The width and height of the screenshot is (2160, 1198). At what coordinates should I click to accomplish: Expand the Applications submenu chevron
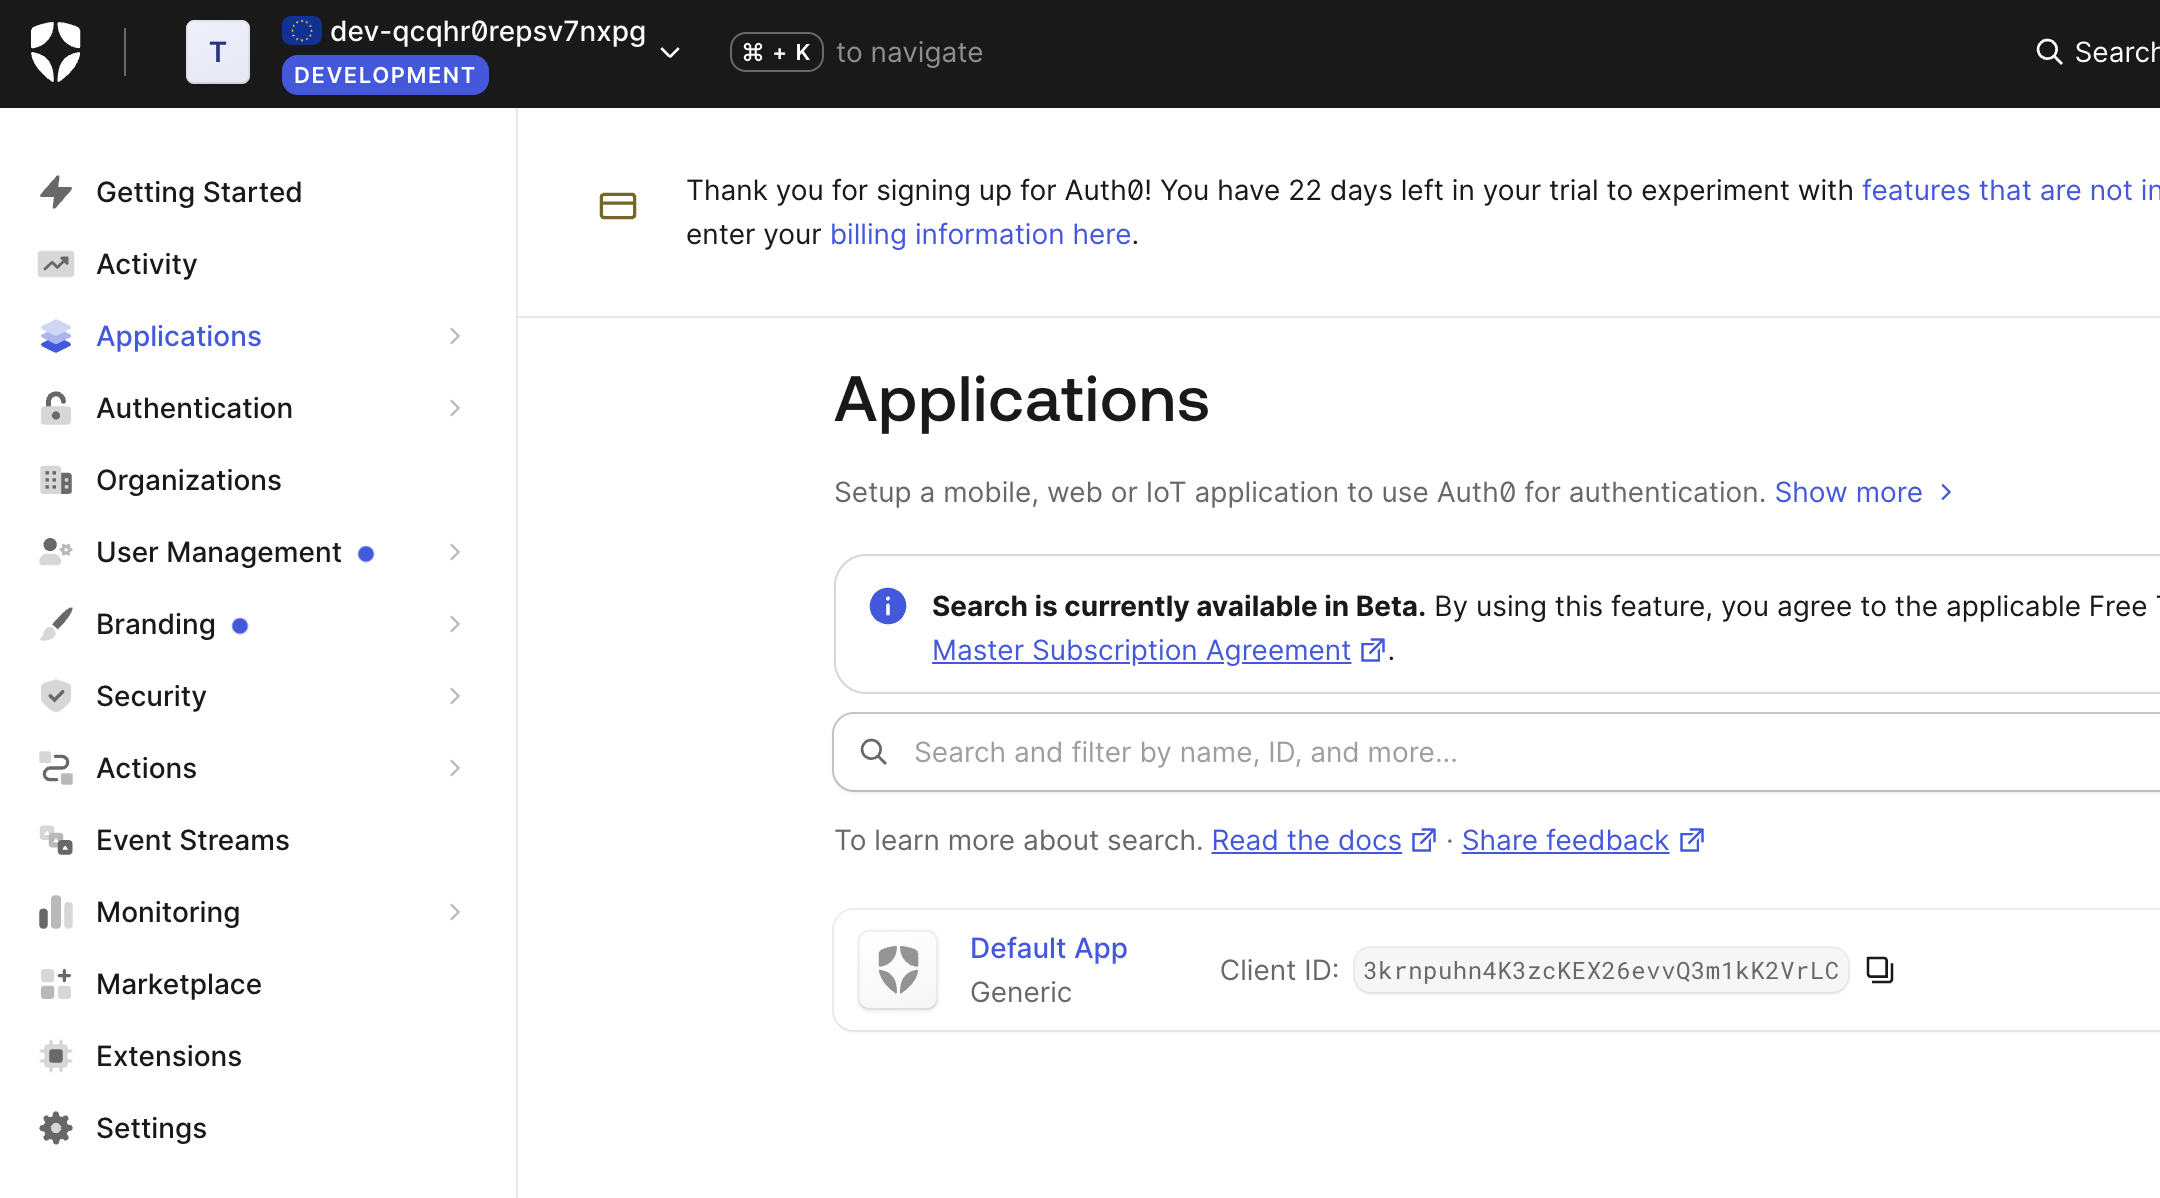point(455,336)
